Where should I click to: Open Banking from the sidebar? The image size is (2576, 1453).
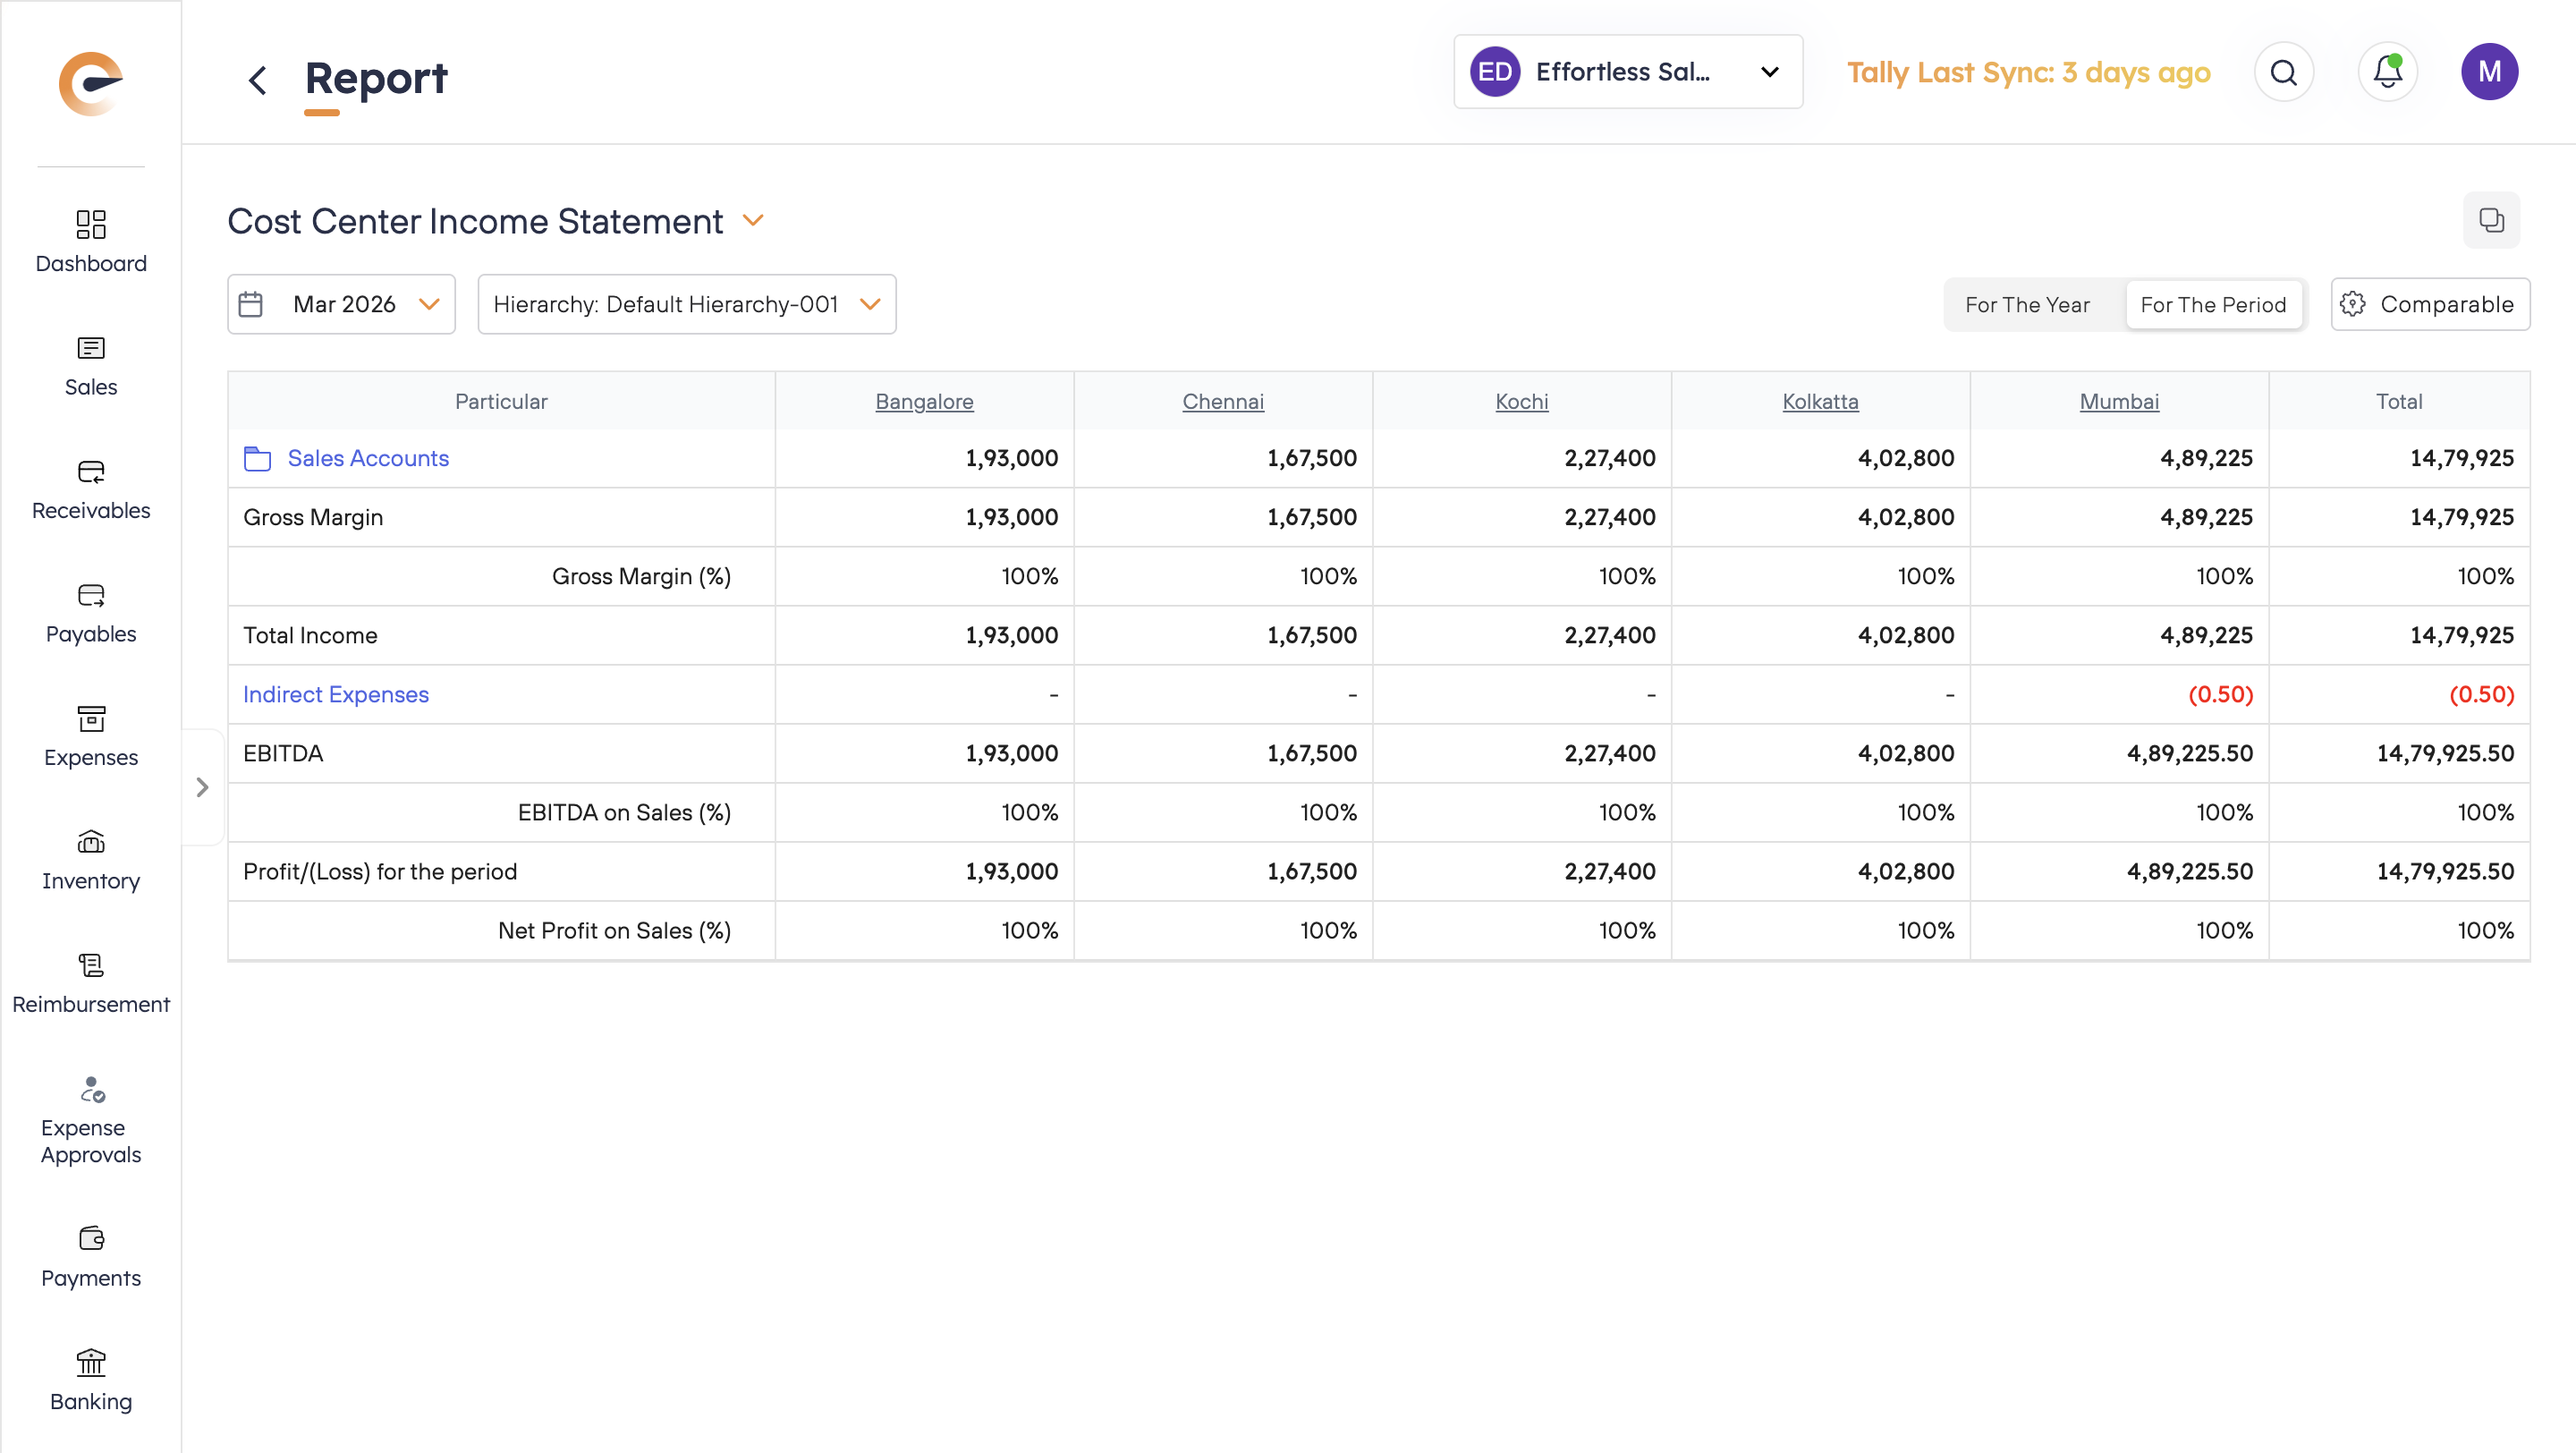pos(90,1379)
